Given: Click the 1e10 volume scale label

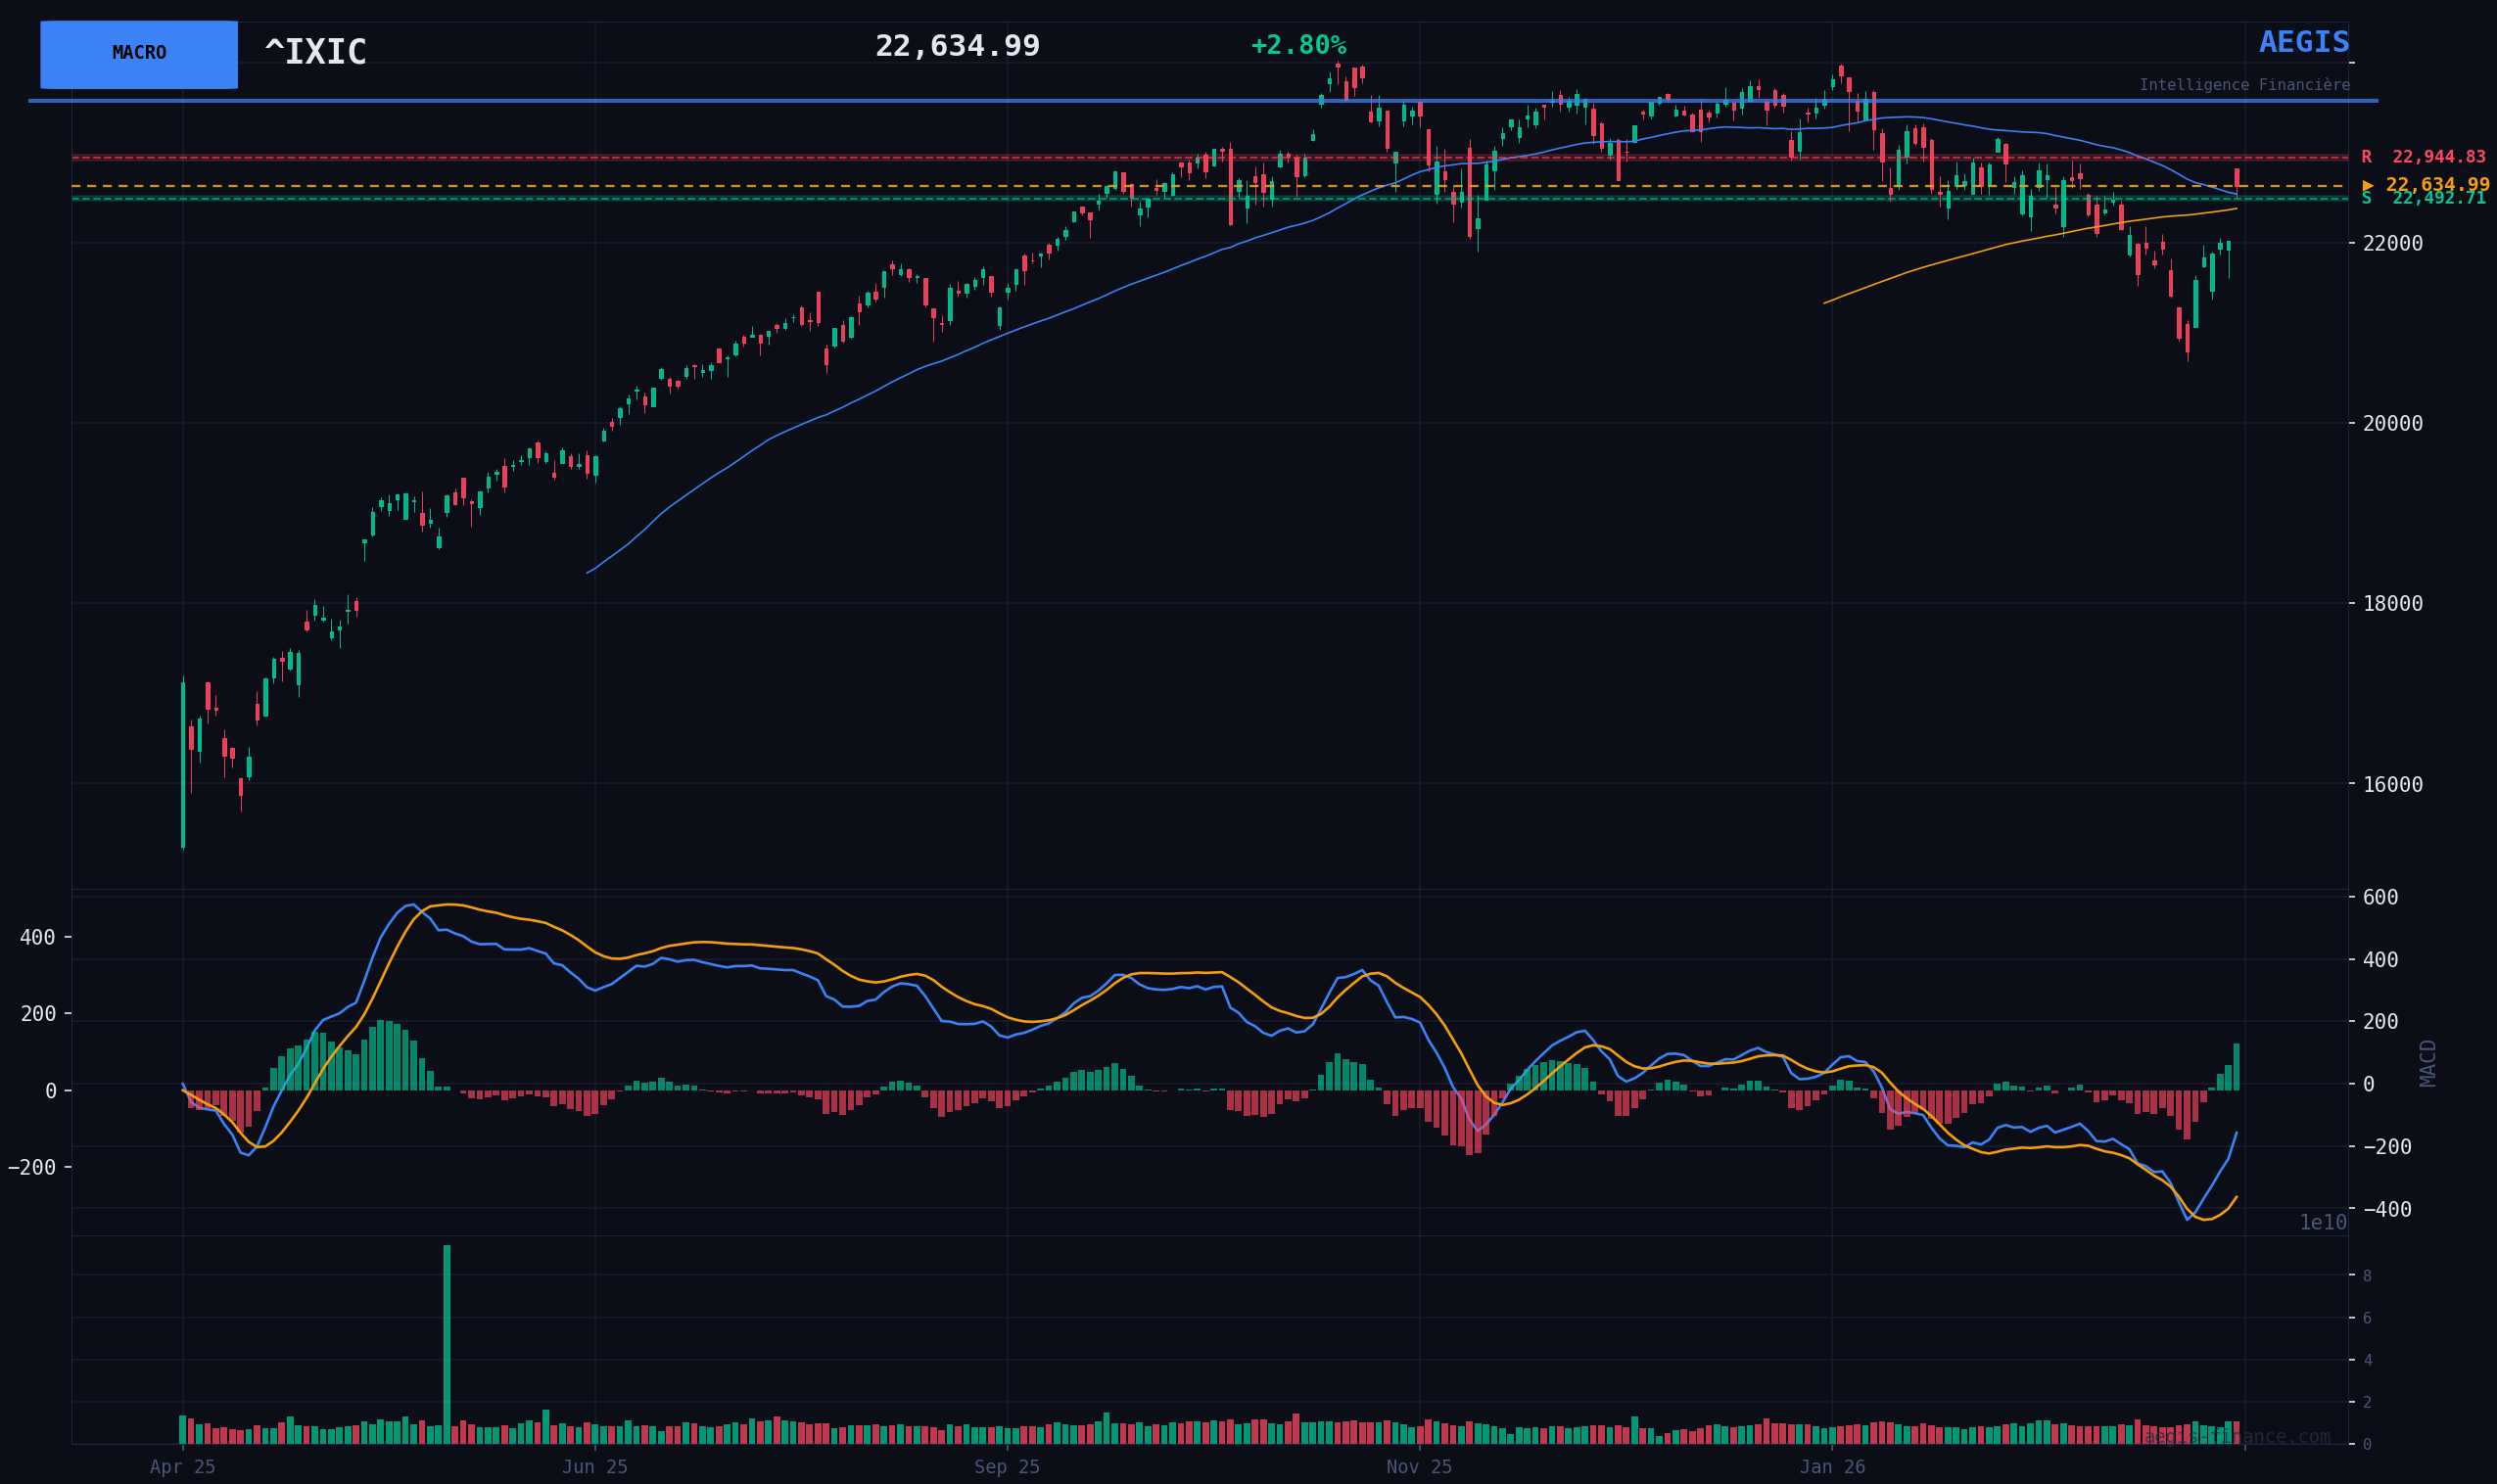Looking at the screenshot, I should point(2322,1223).
